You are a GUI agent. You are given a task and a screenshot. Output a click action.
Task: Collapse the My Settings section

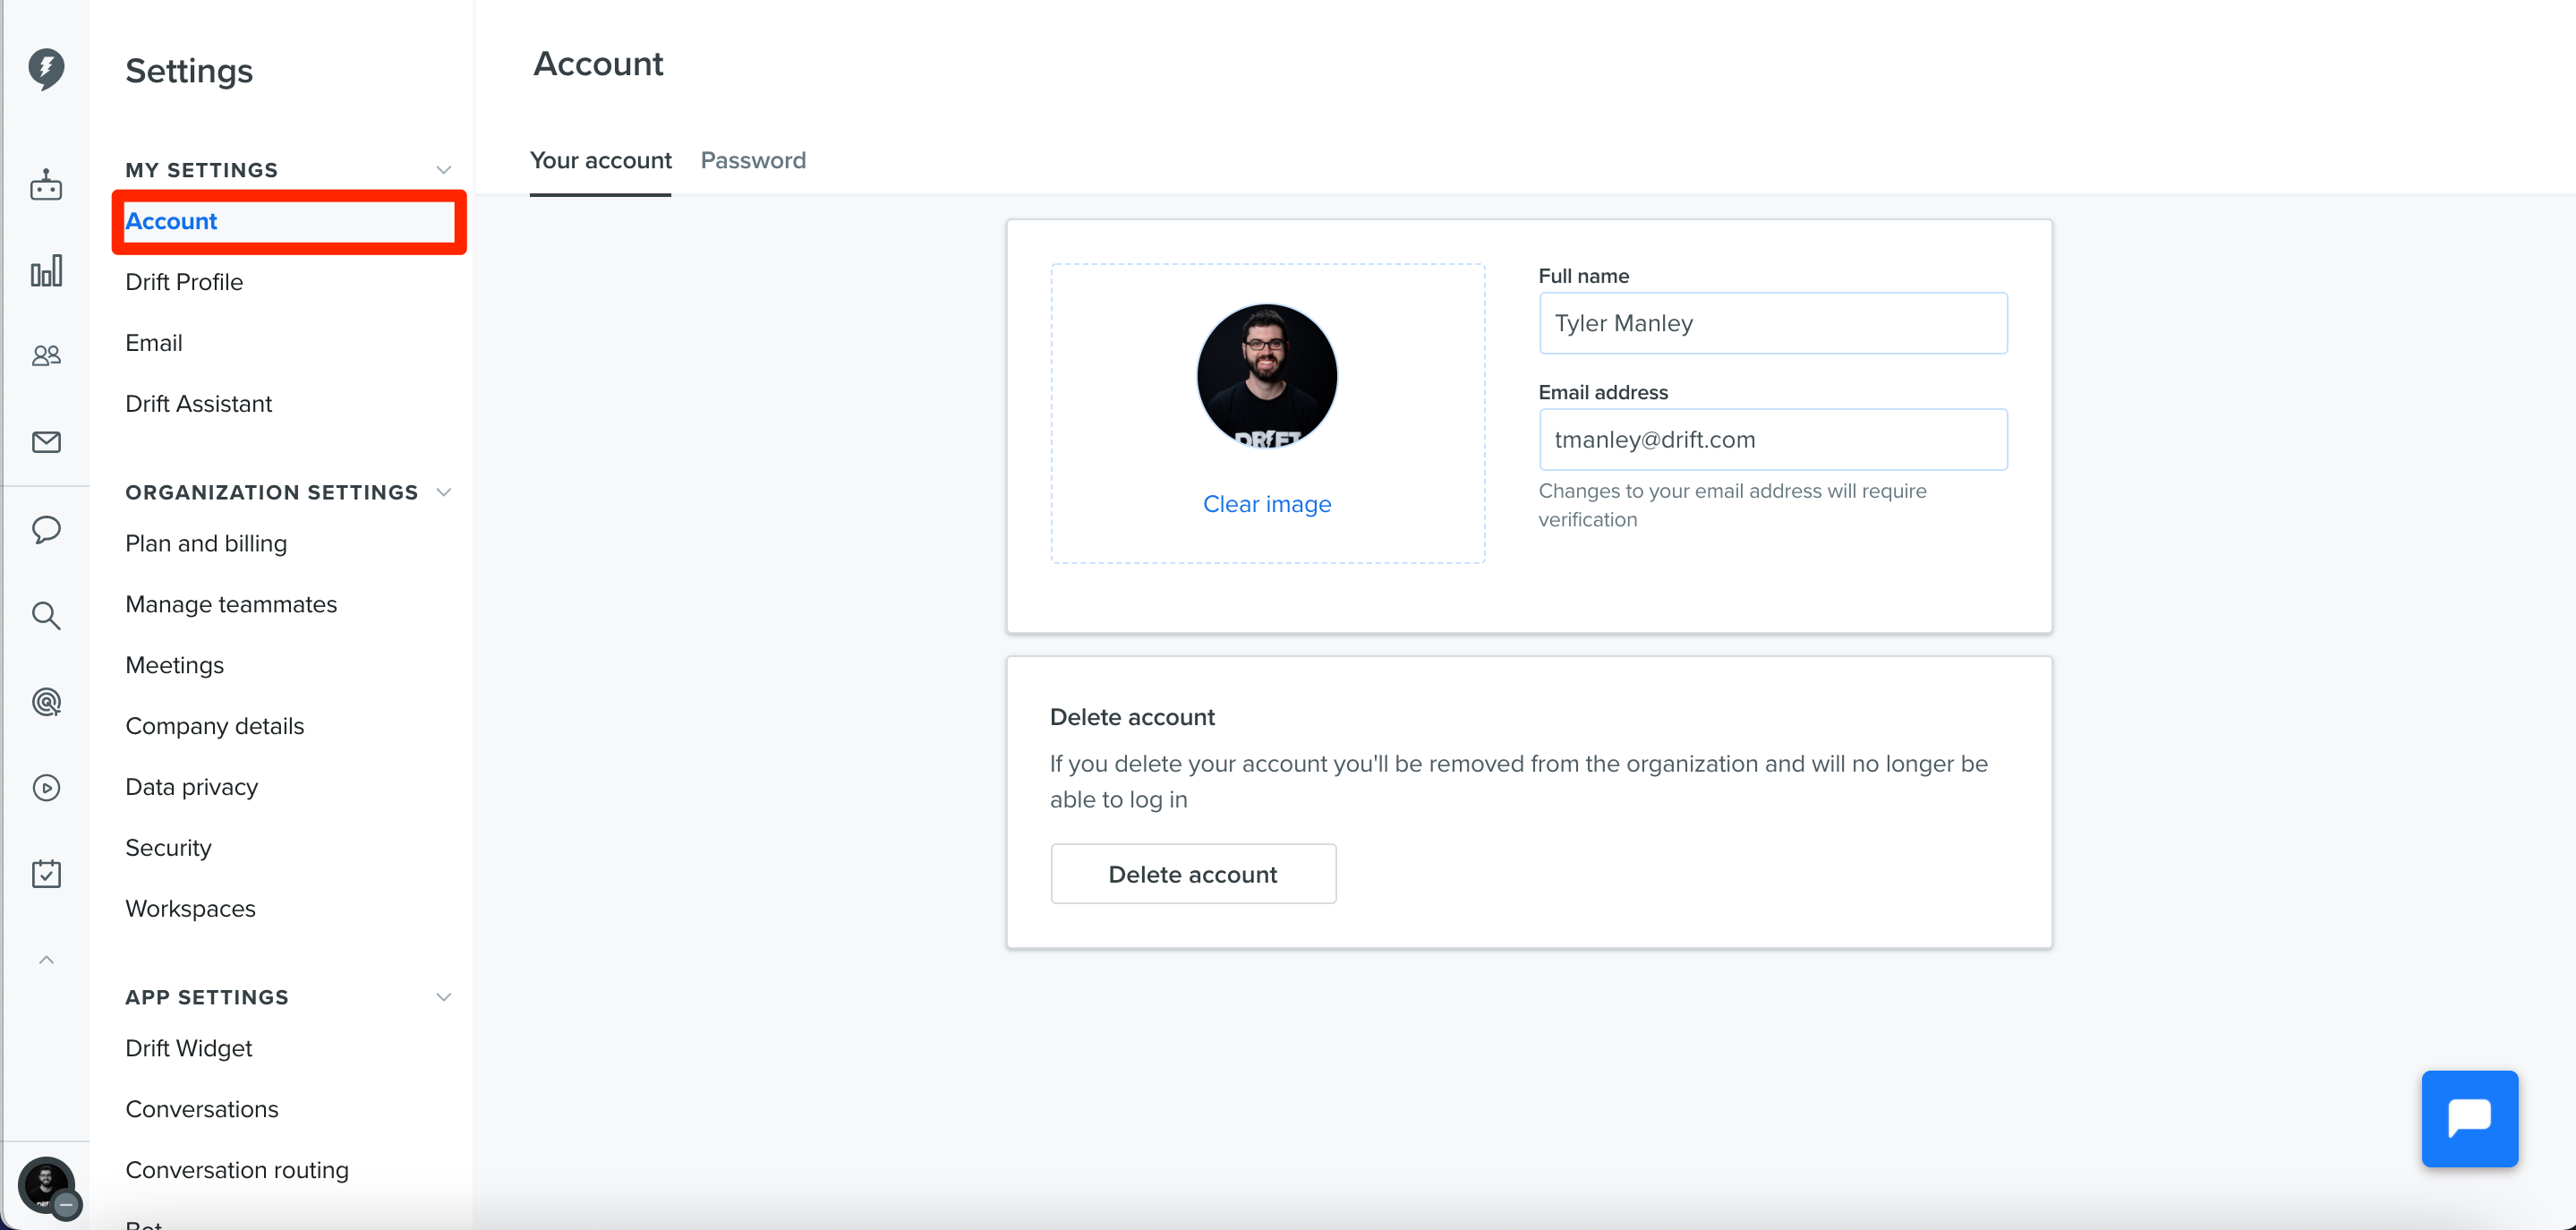pos(443,170)
